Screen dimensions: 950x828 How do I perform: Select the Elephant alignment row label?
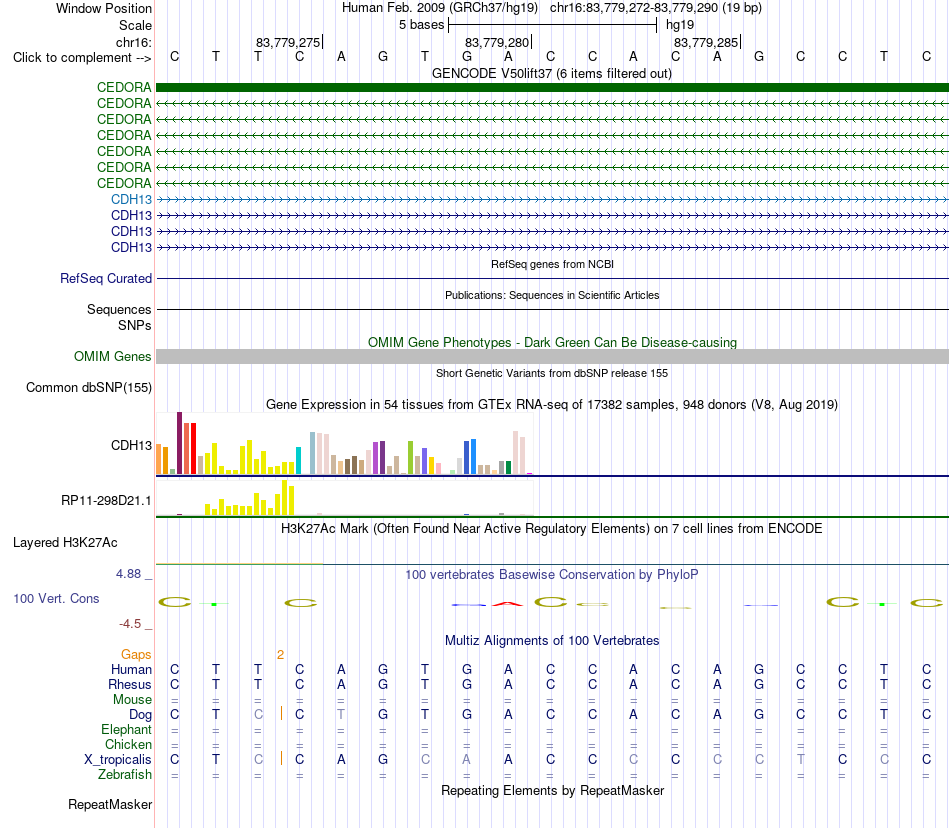pos(126,729)
